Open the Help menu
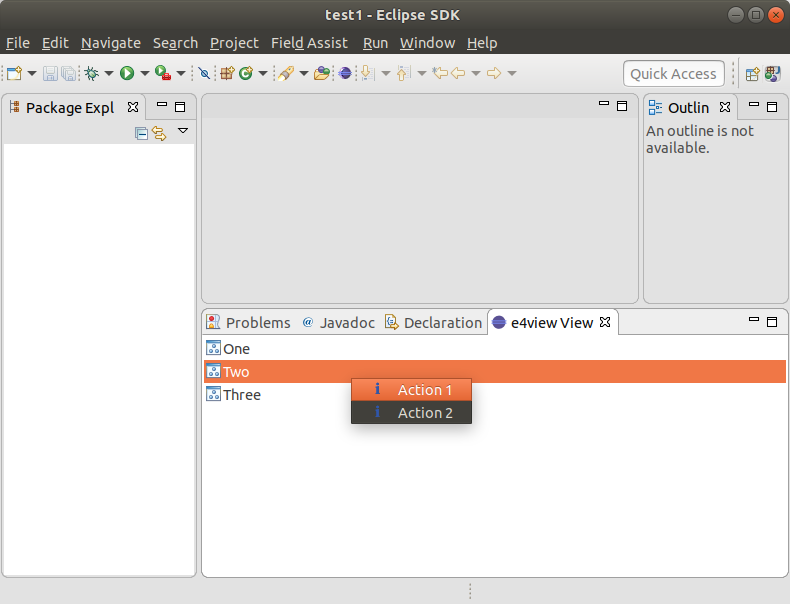 [x=482, y=43]
